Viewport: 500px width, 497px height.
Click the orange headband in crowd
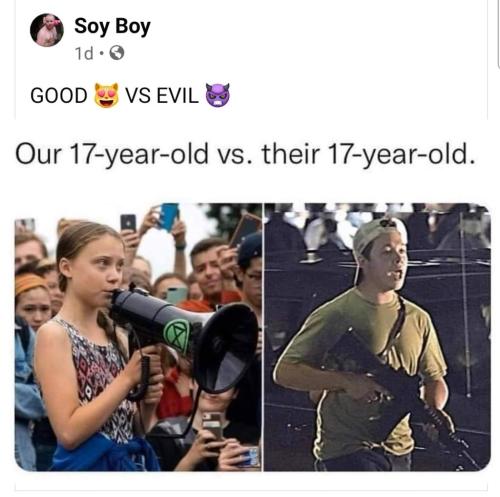point(30,283)
